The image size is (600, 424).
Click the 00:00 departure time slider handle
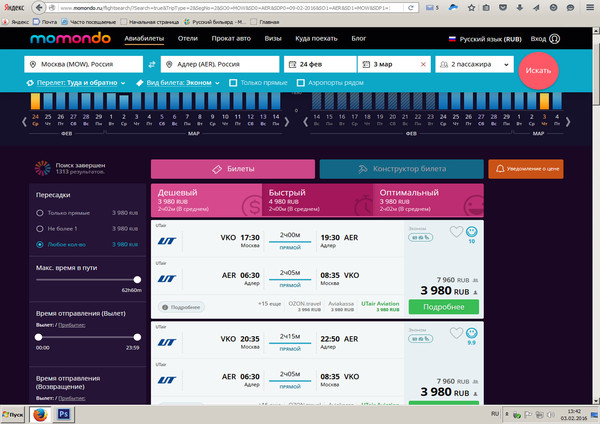38,337
